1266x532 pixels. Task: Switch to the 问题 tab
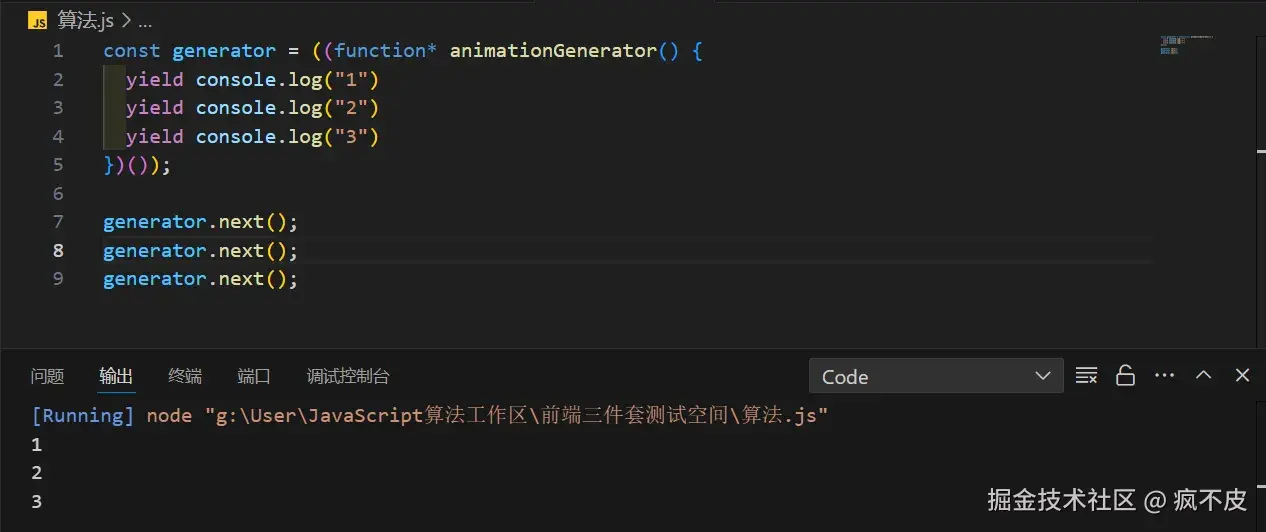(47, 376)
